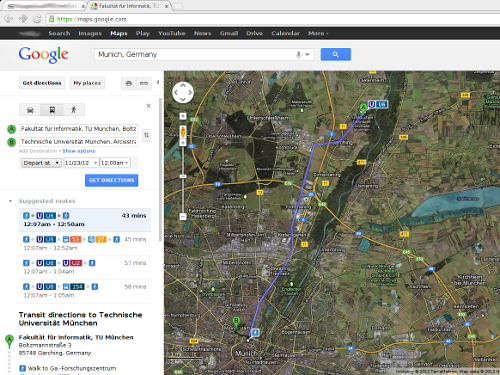500x375 pixels.
Task: Click green marker B on map
Action: pyautogui.click(x=236, y=322)
